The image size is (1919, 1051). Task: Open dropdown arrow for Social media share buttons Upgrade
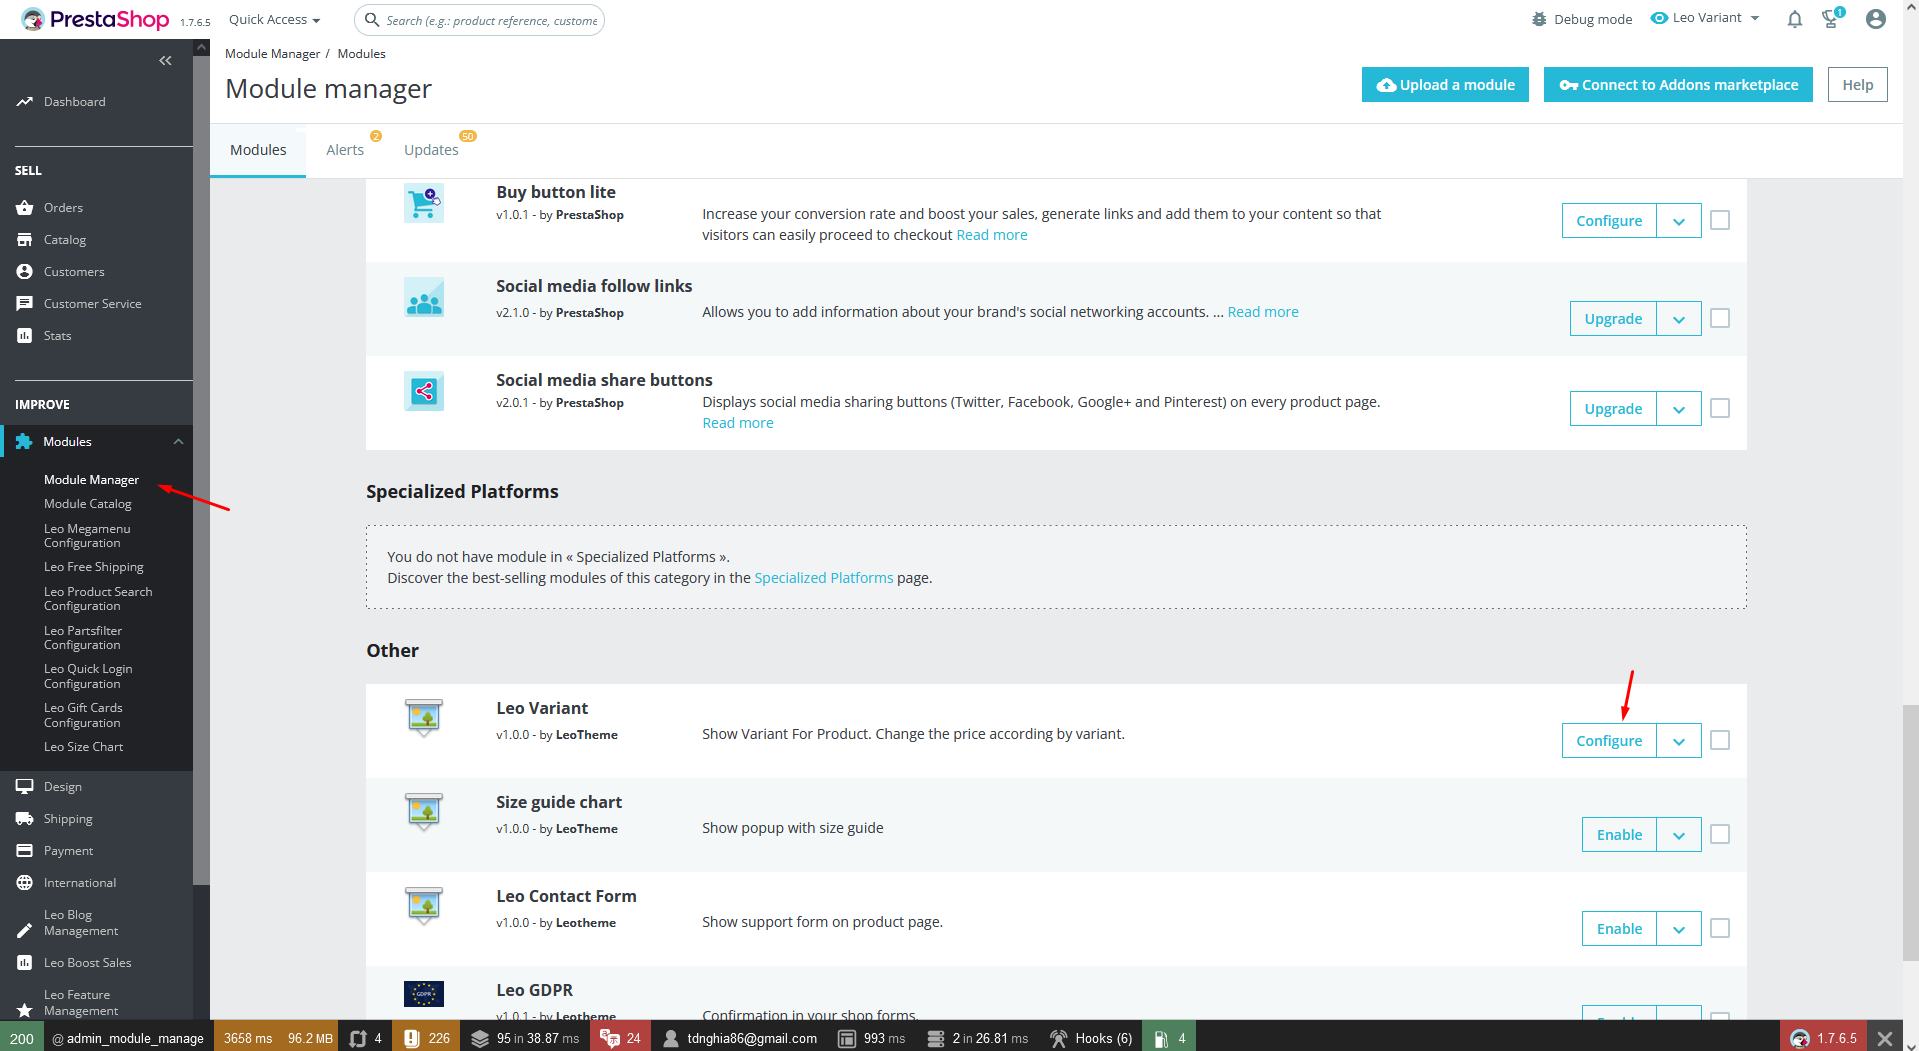click(1679, 409)
